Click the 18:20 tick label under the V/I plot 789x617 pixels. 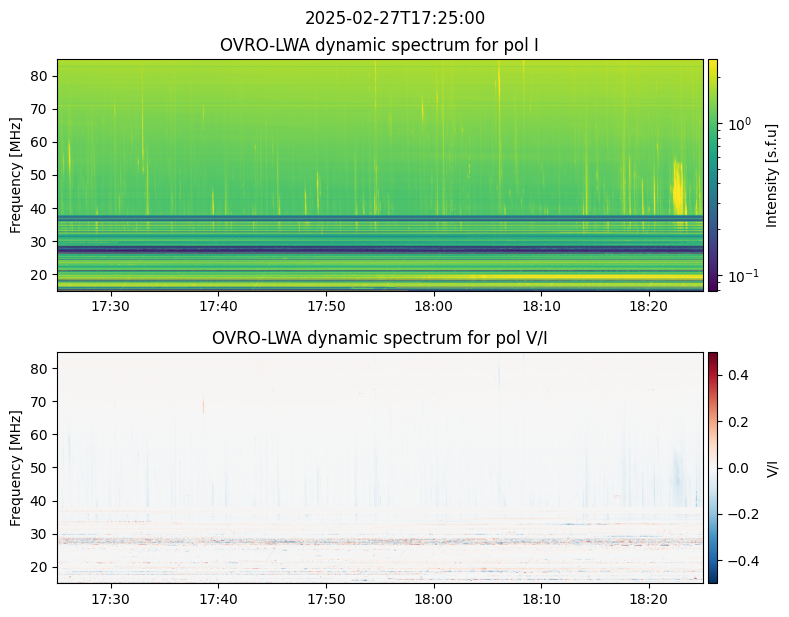coord(649,599)
